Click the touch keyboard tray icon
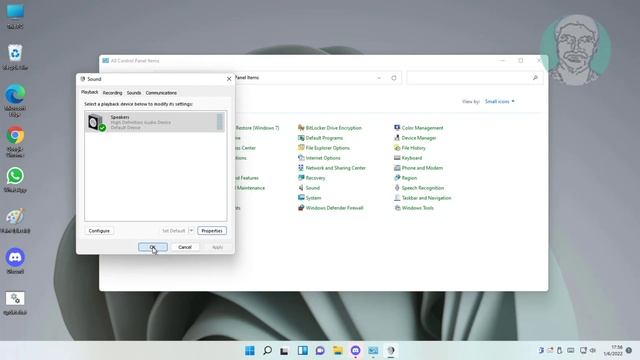This screenshot has height=360, width=640. pyautogui.click(x=571, y=350)
